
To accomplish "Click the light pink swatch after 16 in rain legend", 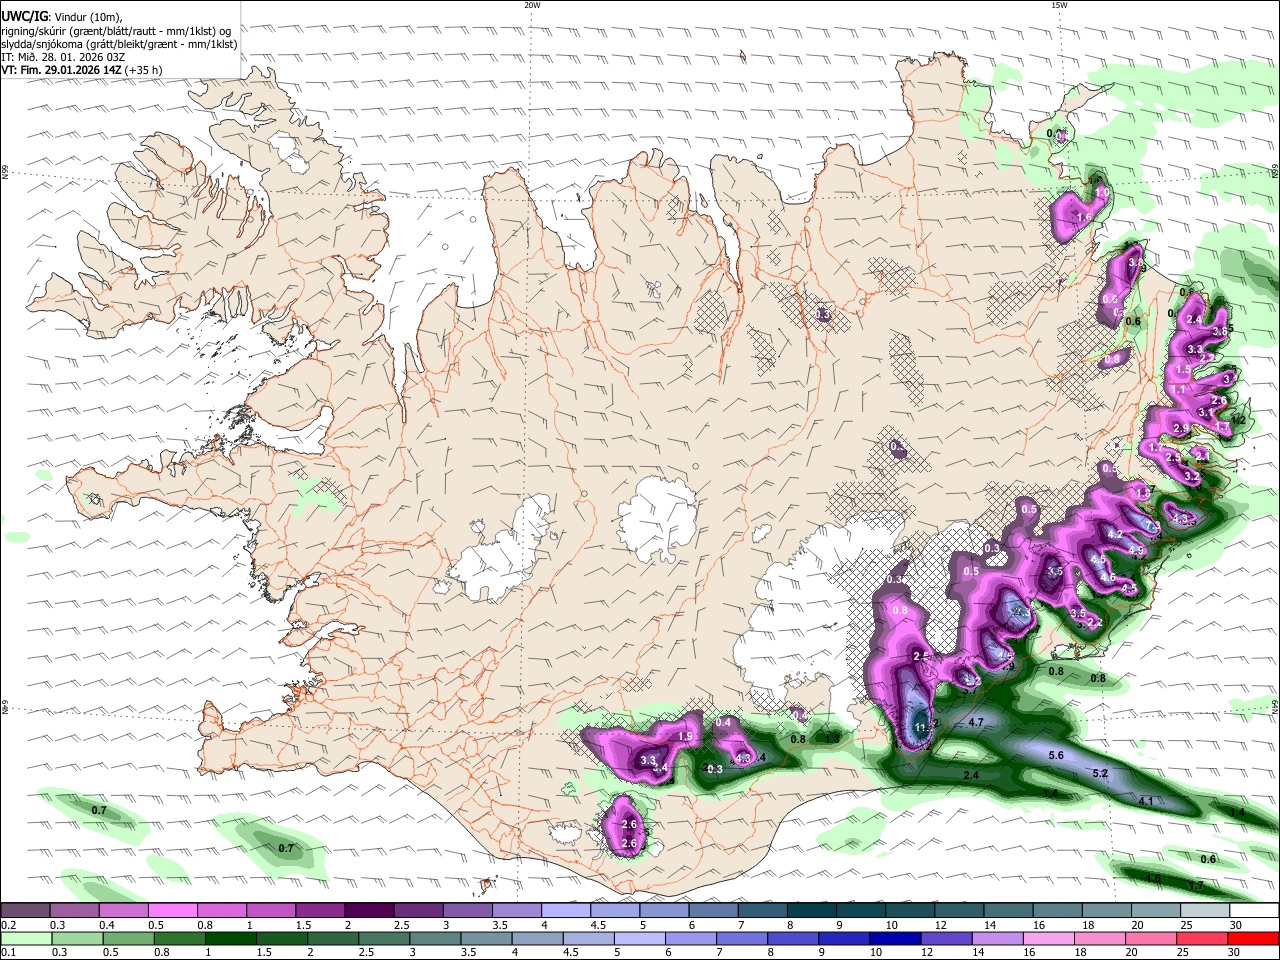I will (x=1046, y=938).
